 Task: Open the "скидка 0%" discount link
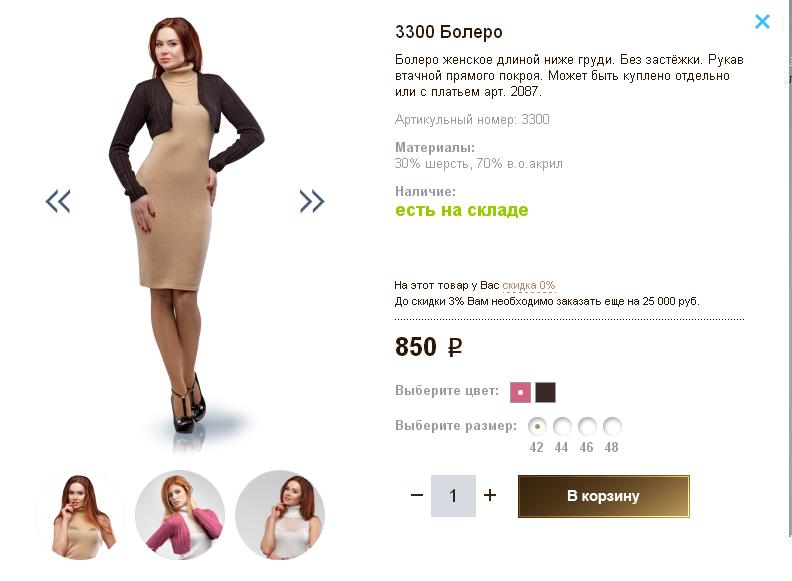click(x=528, y=285)
